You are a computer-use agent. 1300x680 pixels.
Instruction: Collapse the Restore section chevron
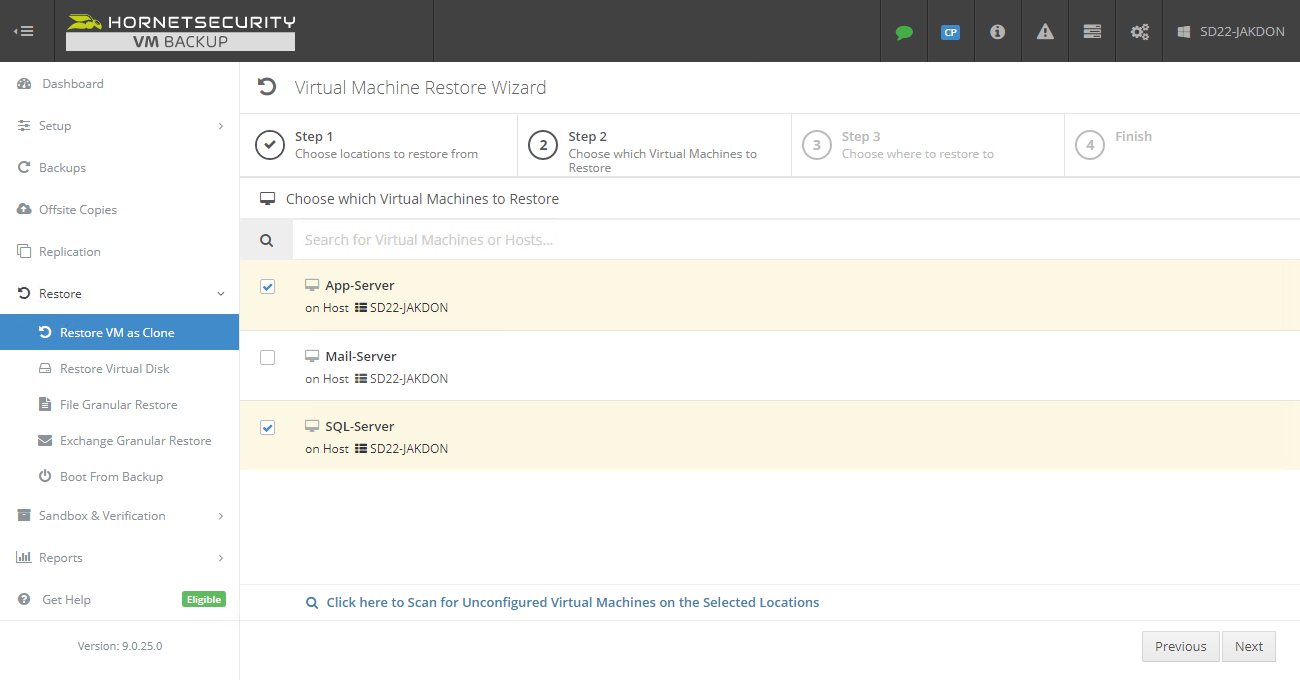219,293
